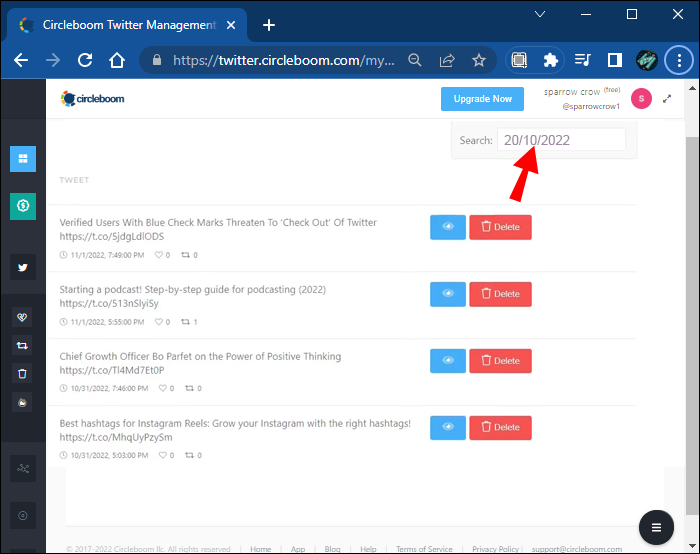Open a new browser tab
This screenshot has width=700, height=554.
tap(269, 25)
